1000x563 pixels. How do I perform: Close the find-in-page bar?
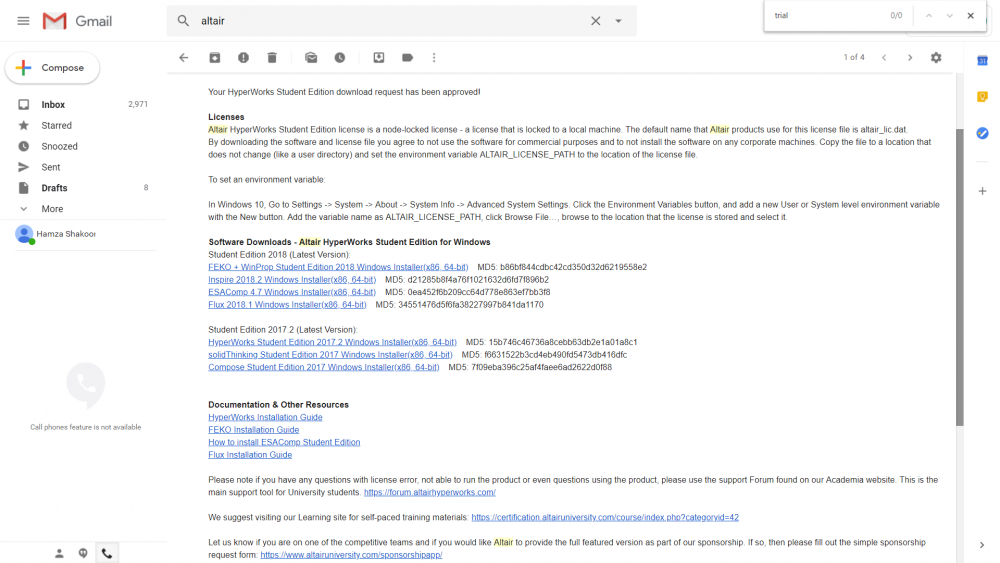click(971, 15)
